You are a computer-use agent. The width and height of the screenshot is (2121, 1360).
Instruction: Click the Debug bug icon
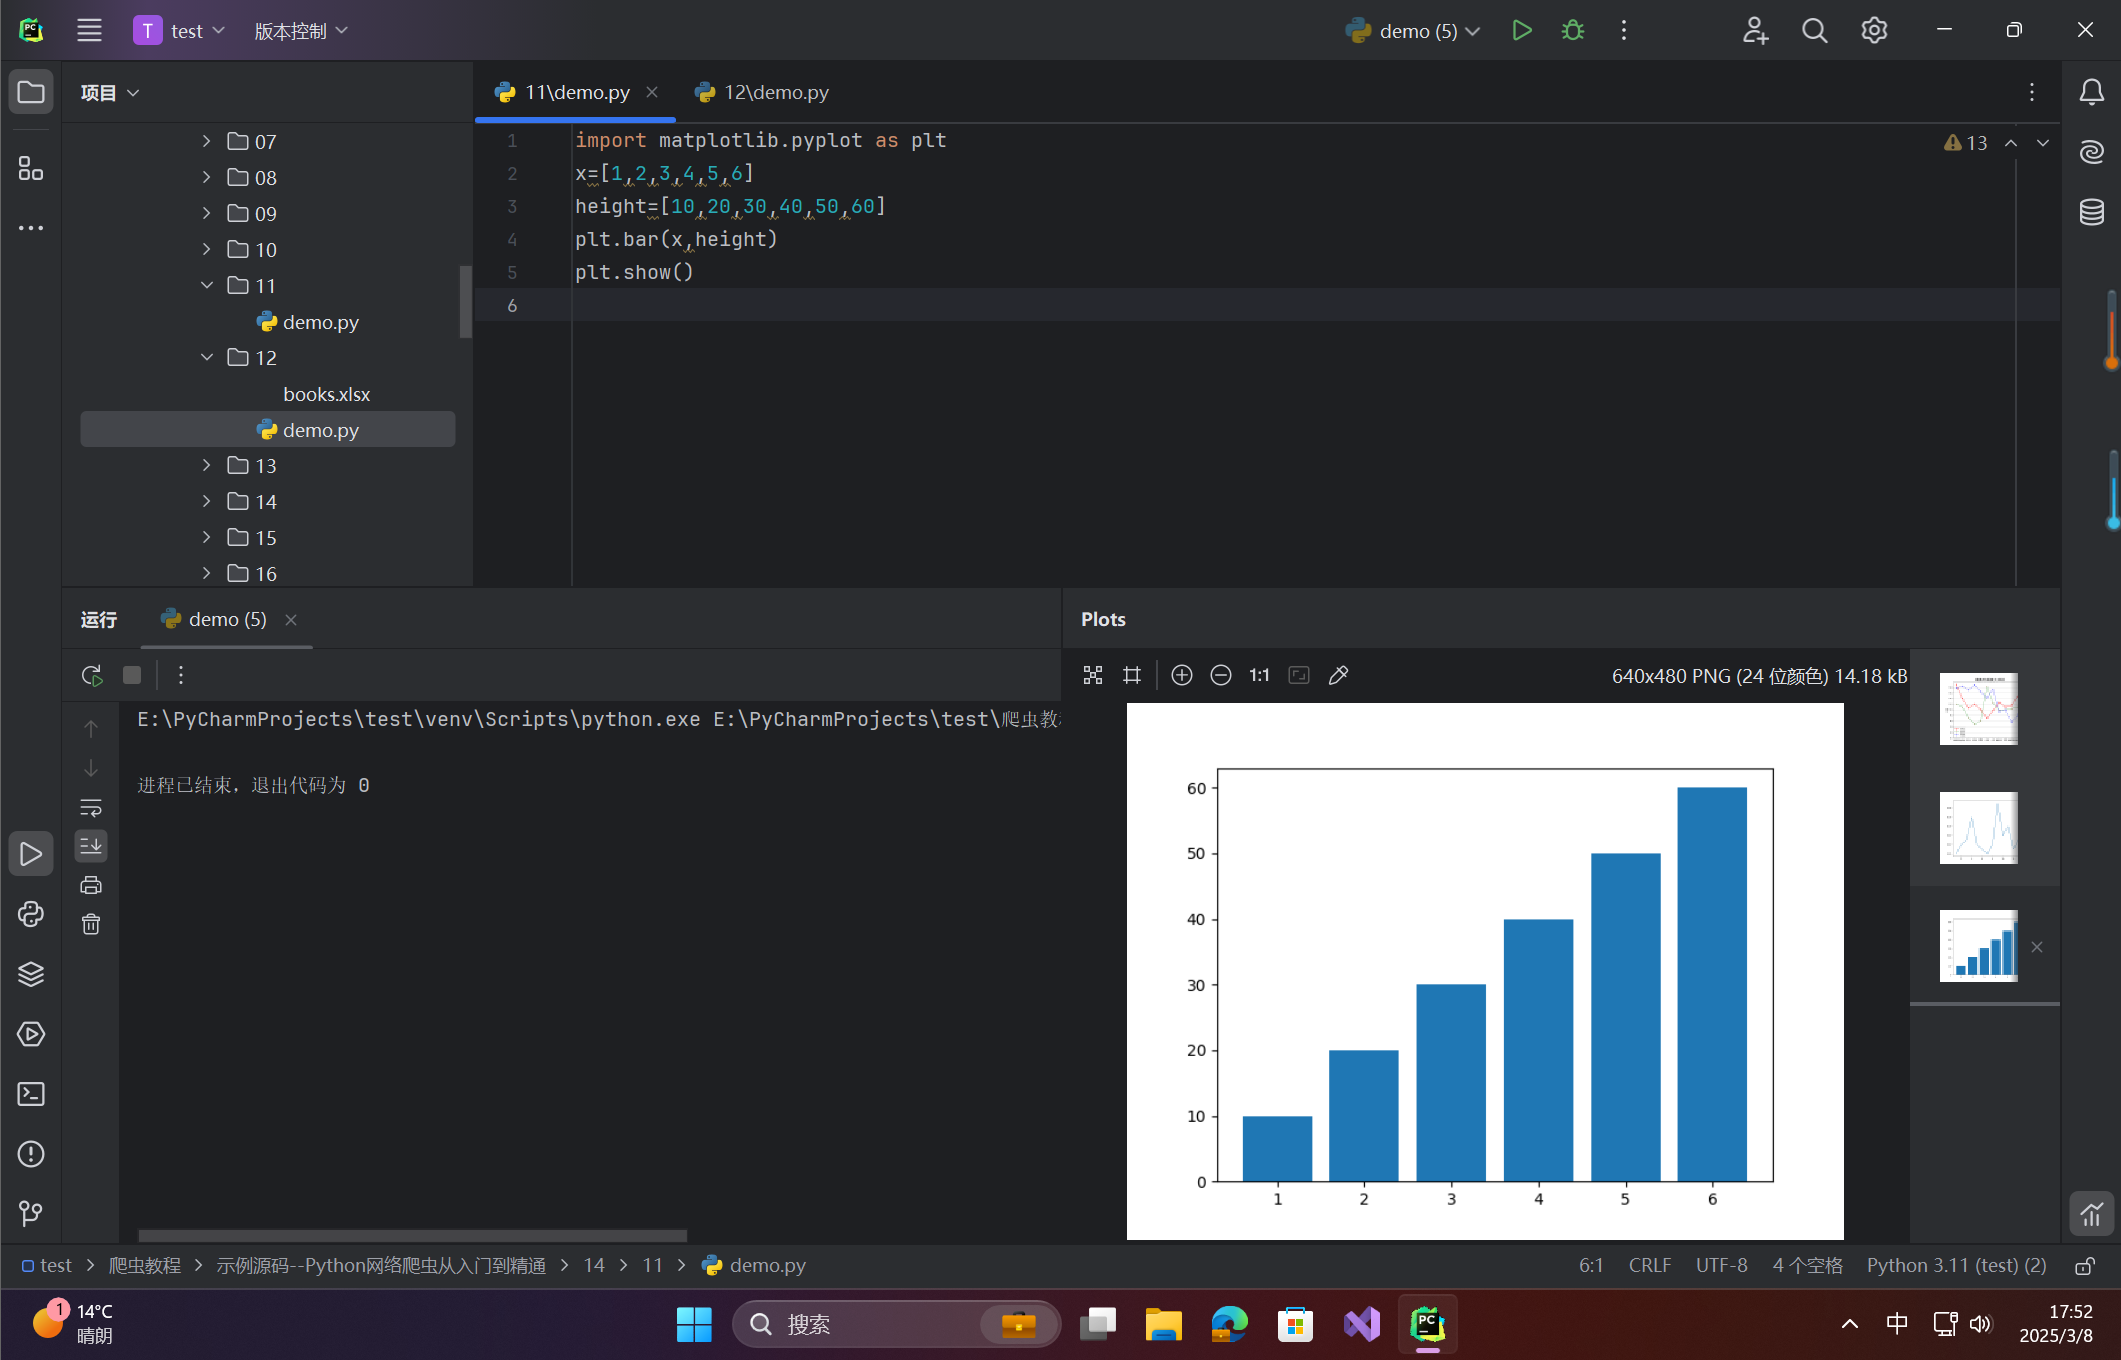point(1573,30)
